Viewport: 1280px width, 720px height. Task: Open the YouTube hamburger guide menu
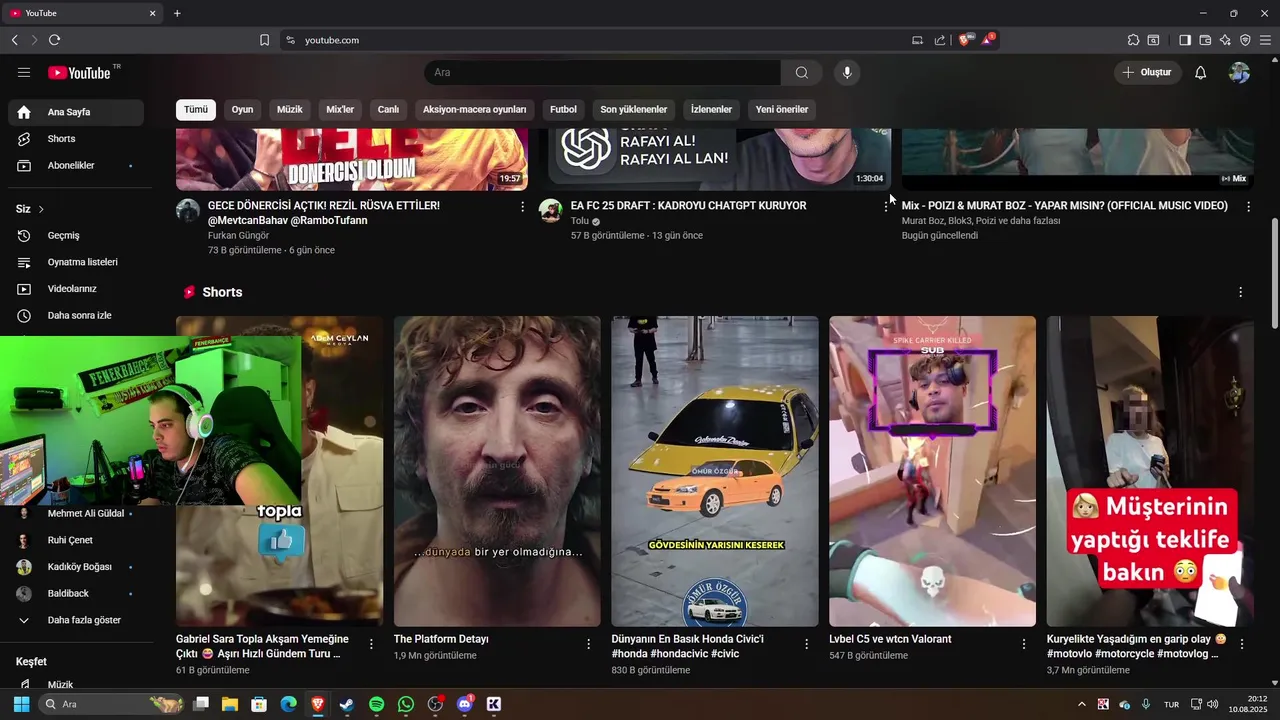24,72
